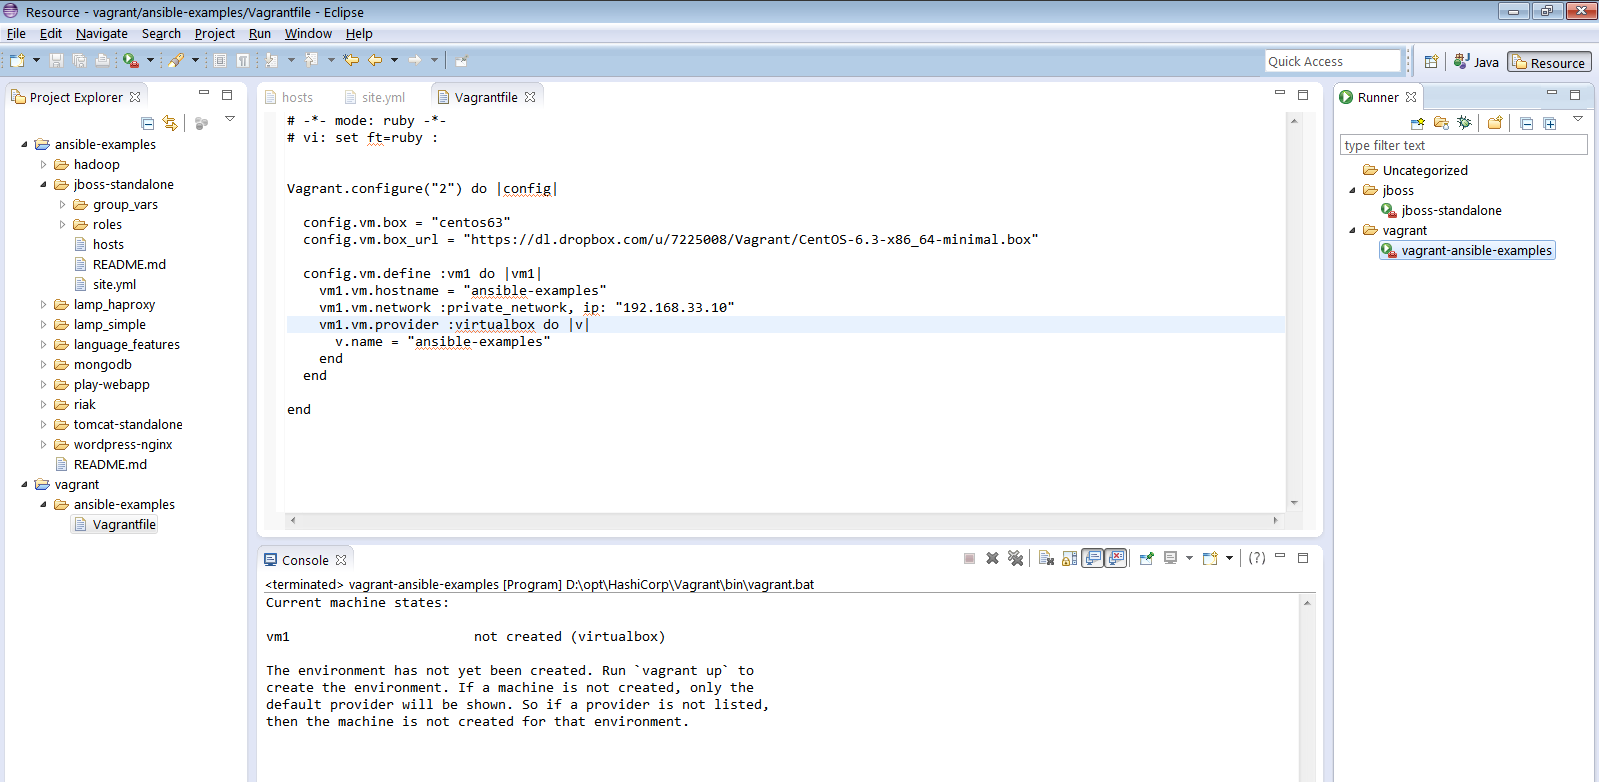
Task: Collapse the jboss-standalone folder
Action: coord(43,185)
